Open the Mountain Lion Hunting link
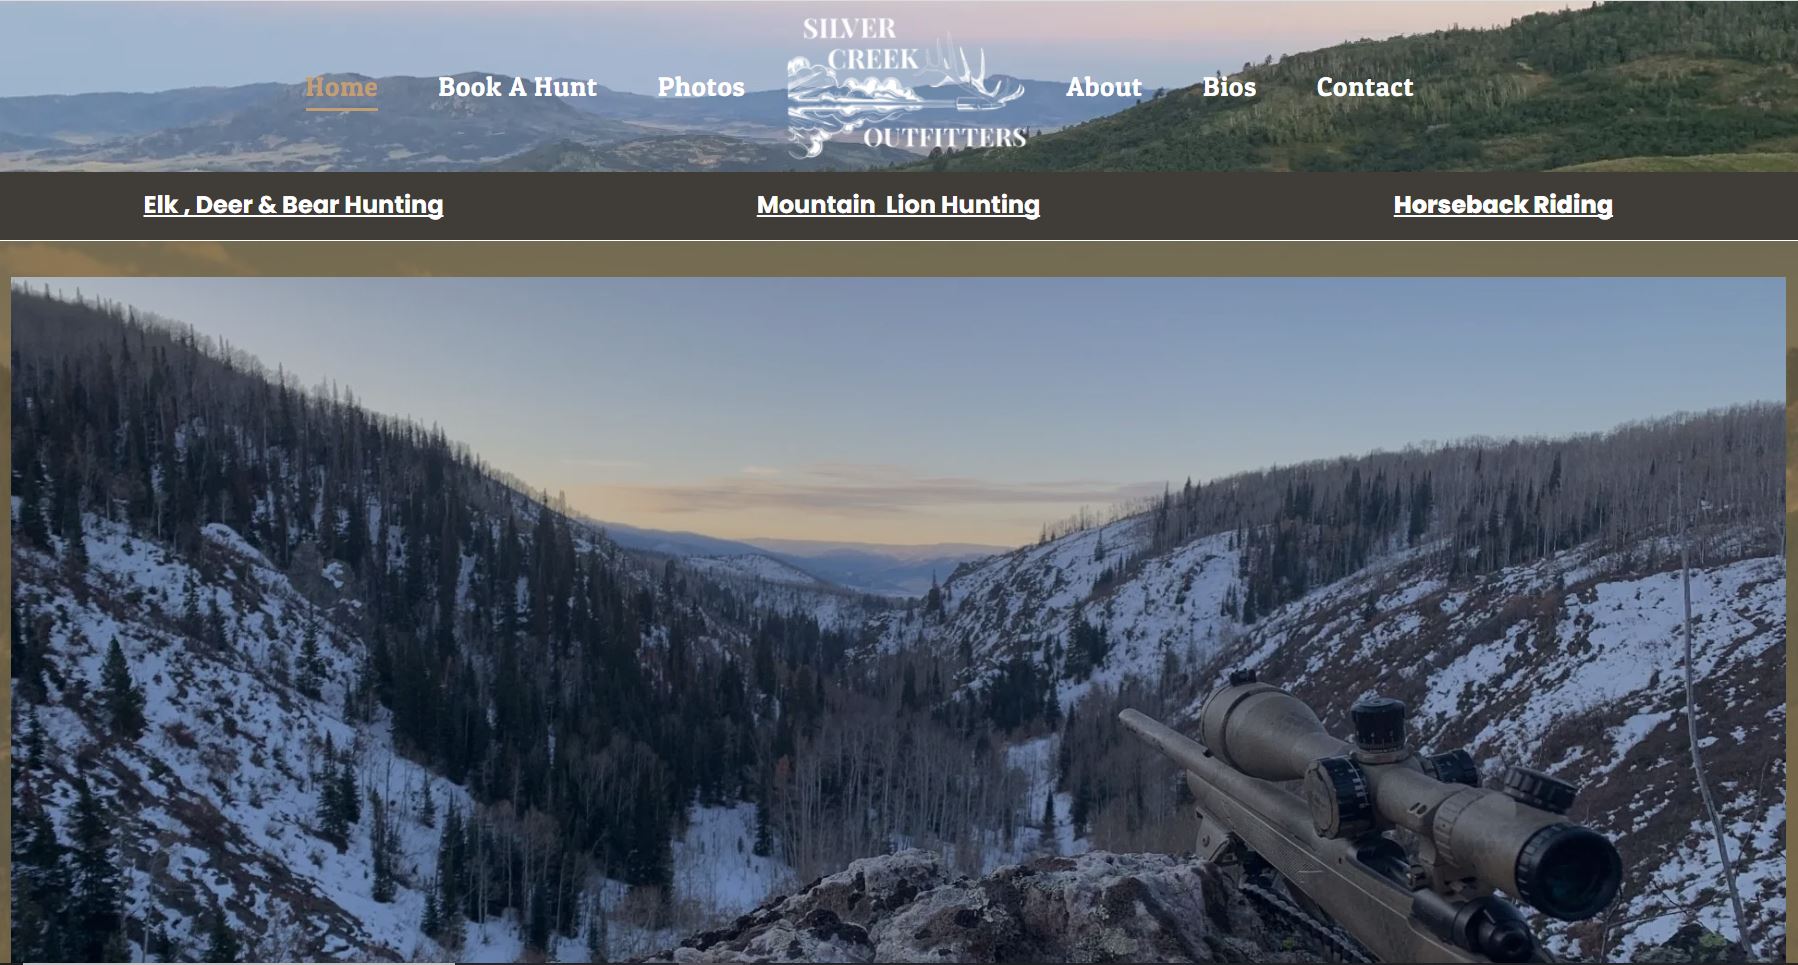Viewport: 1798px width, 965px height. click(x=898, y=205)
